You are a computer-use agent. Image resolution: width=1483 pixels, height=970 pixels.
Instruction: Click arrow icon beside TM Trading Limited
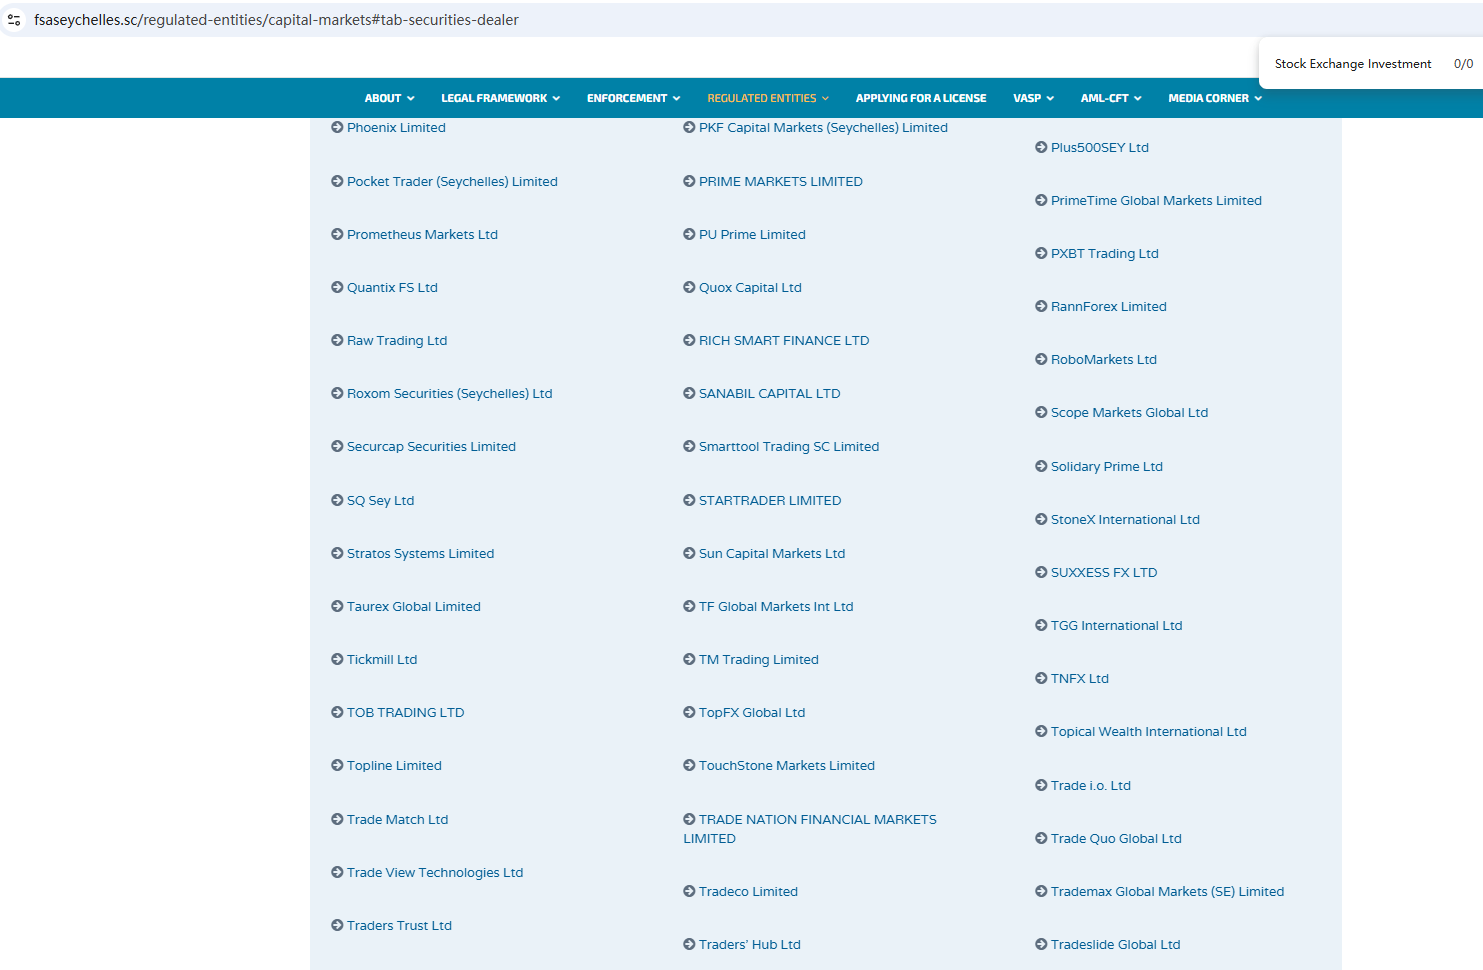(x=689, y=659)
